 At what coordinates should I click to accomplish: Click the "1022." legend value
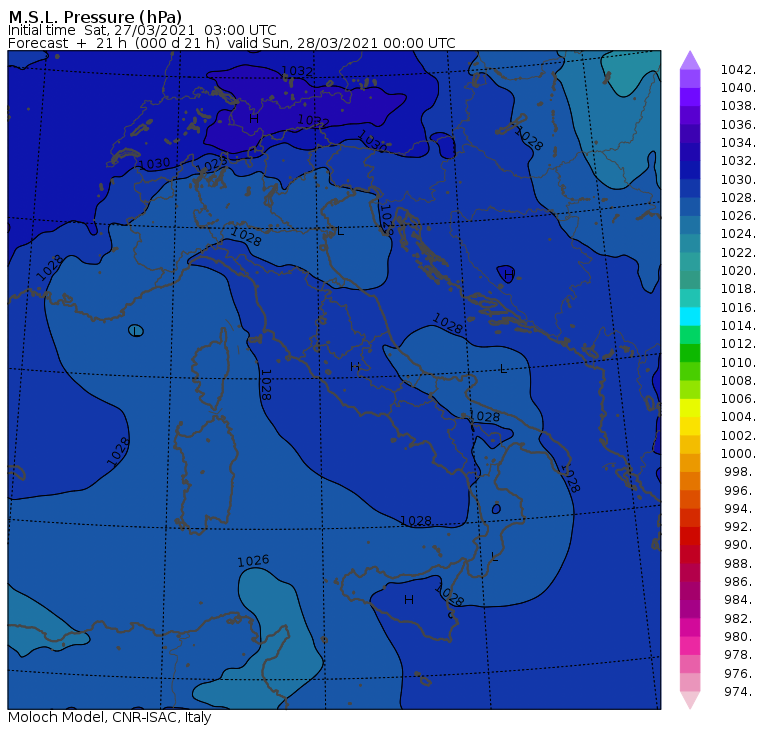pyautogui.click(x=738, y=253)
